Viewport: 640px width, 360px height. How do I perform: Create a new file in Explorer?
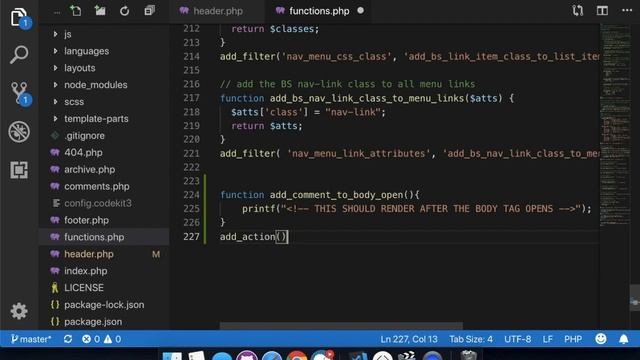(x=76, y=11)
